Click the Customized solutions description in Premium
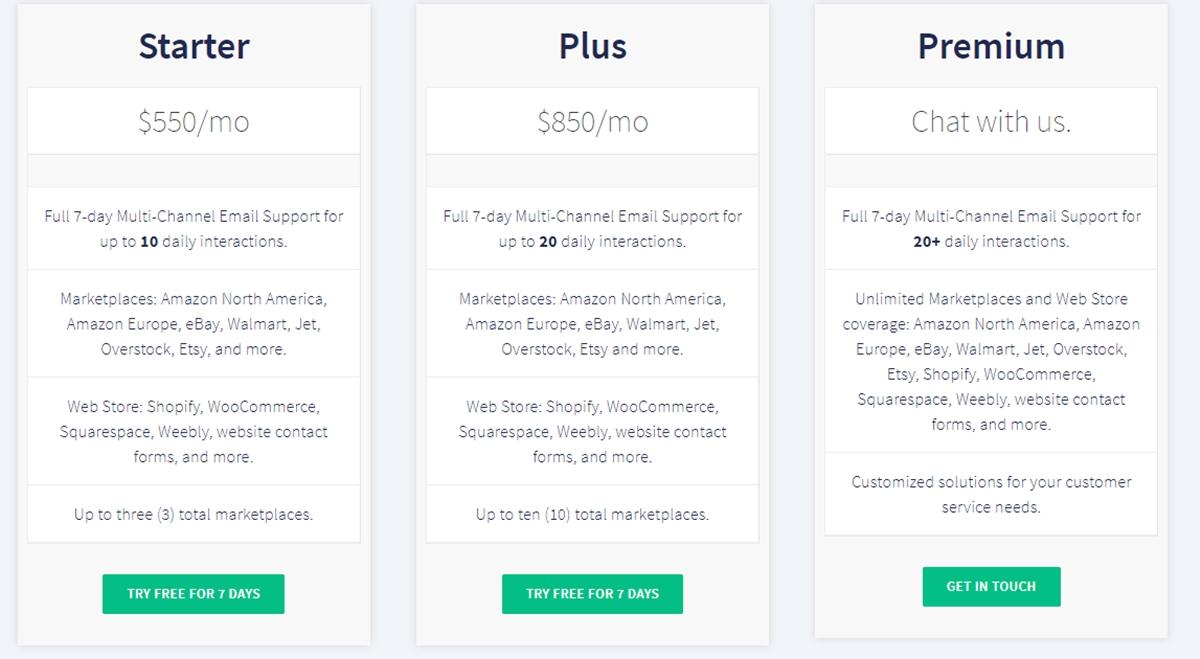 pos(991,494)
